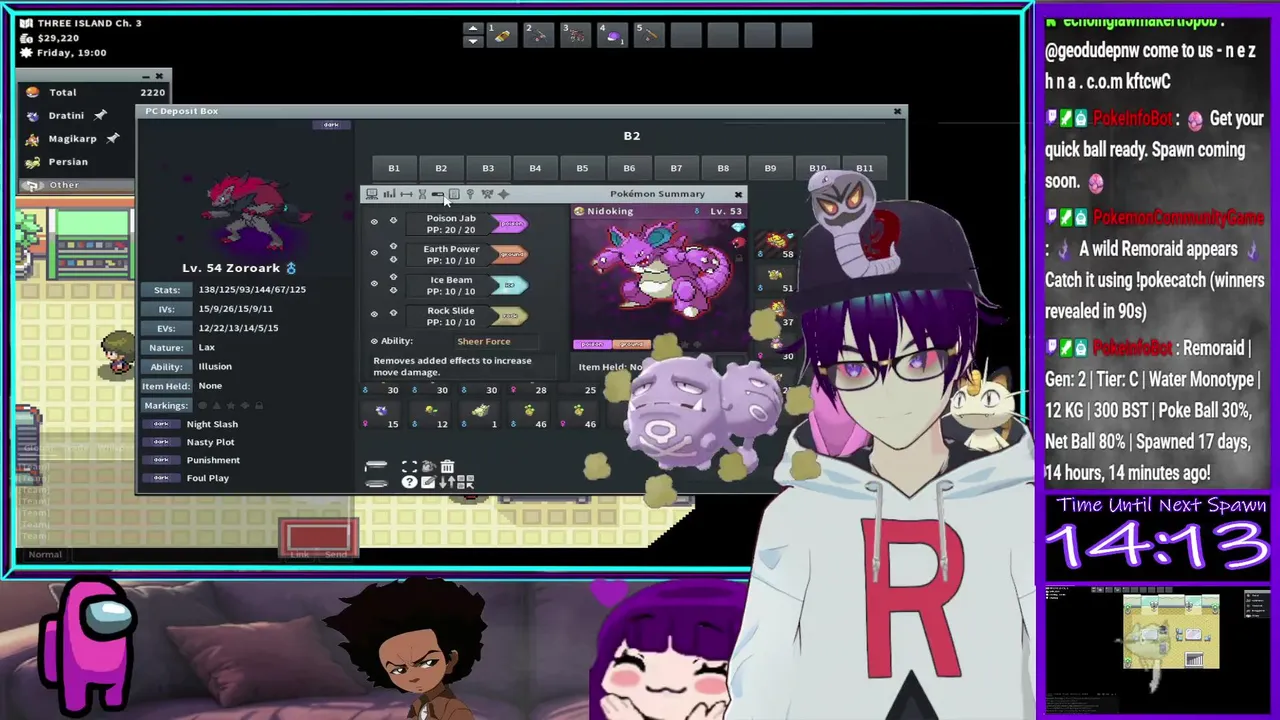The image size is (1280, 720).
Task: Select hotbar slot 4 purple item
Action: pyautogui.click(x=612, y=35)
